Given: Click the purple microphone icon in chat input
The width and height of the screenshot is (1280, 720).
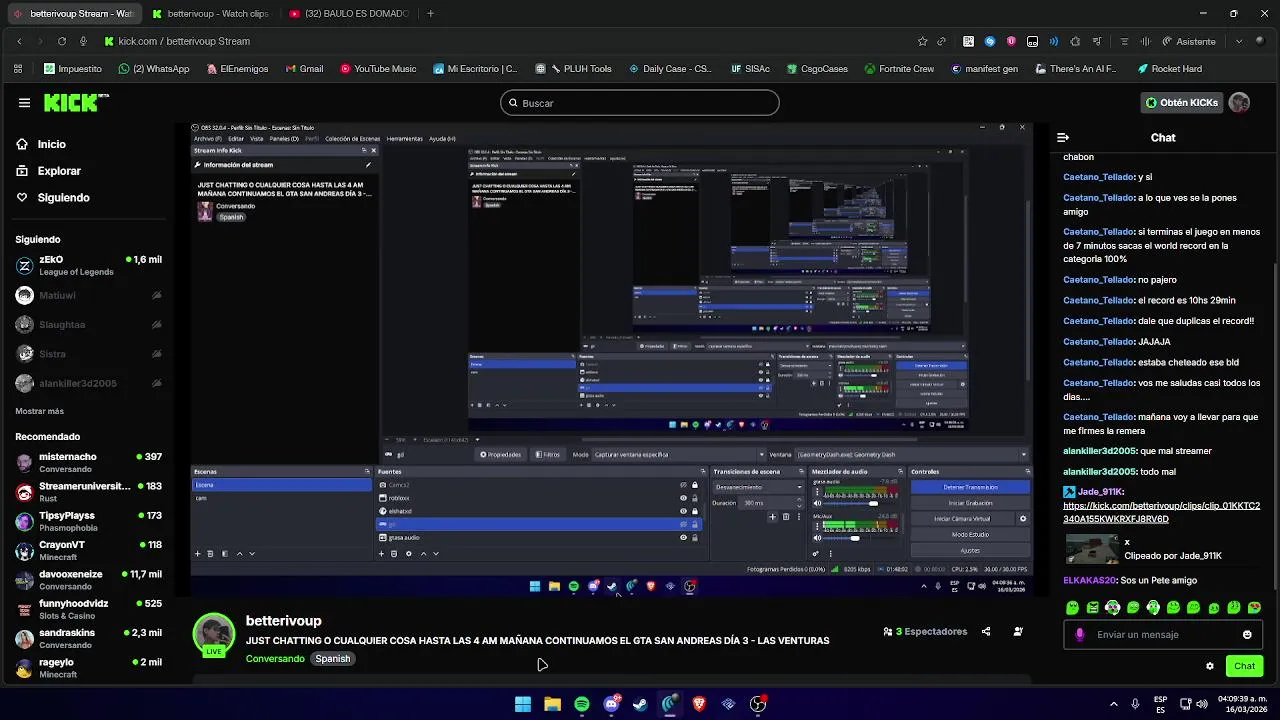Looking at the screenshot, I should tap(1080, 635).
